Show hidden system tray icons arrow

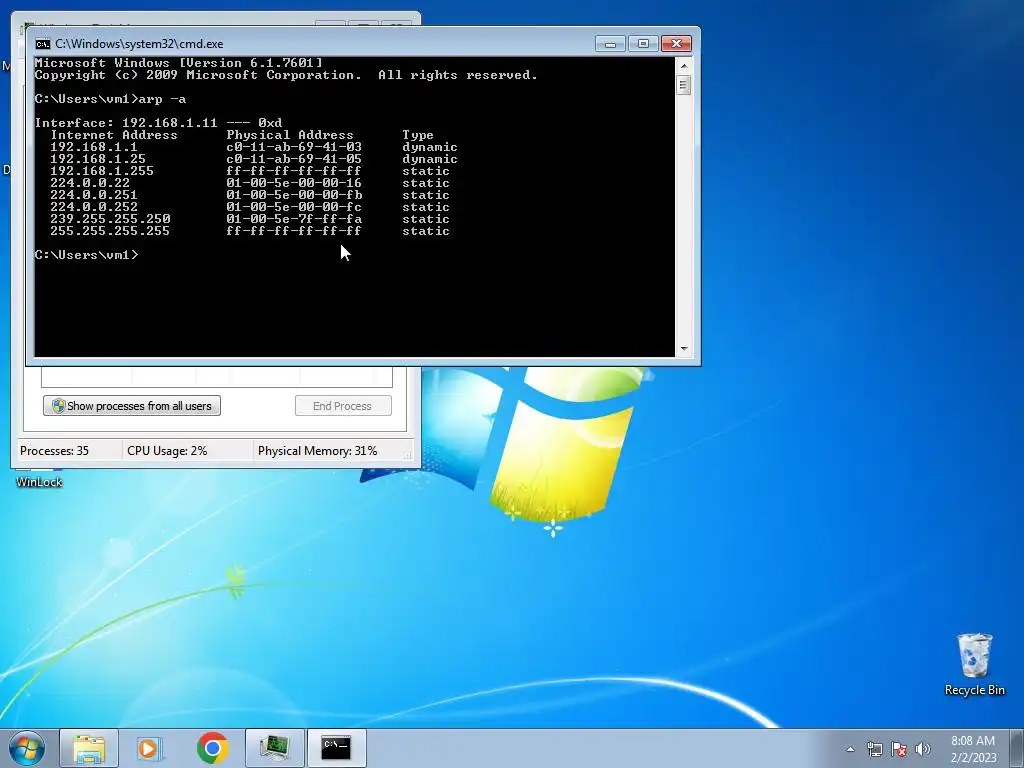850,749
